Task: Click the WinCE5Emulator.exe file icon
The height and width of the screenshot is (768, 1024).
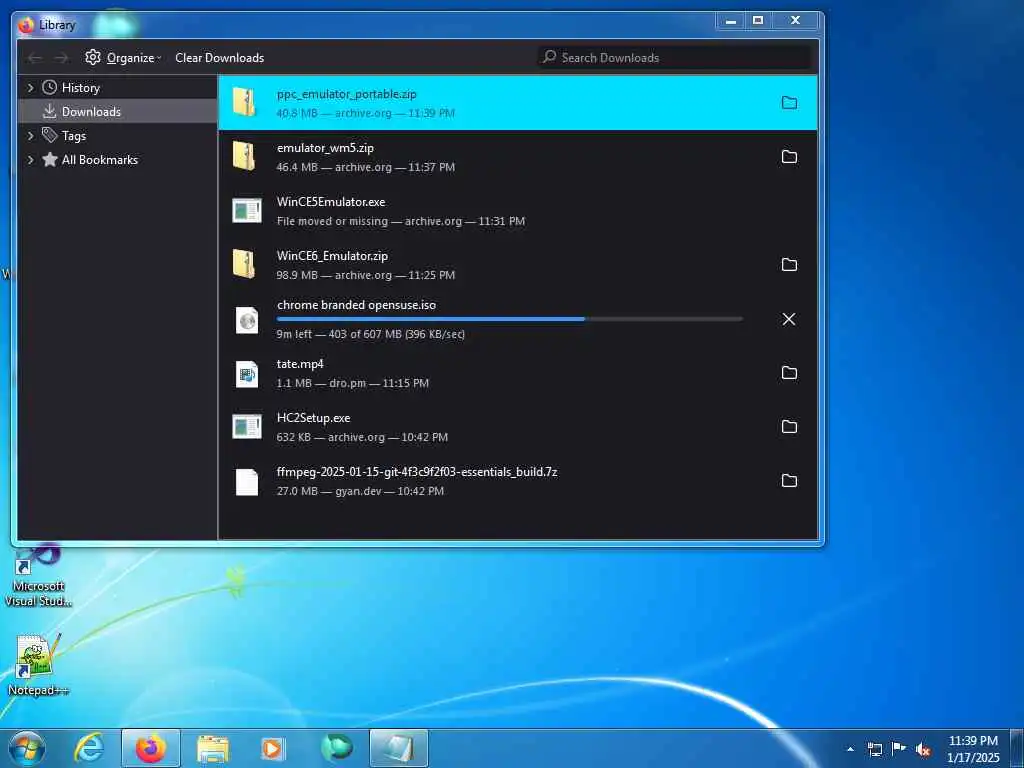Action: (x=247, y=210)
